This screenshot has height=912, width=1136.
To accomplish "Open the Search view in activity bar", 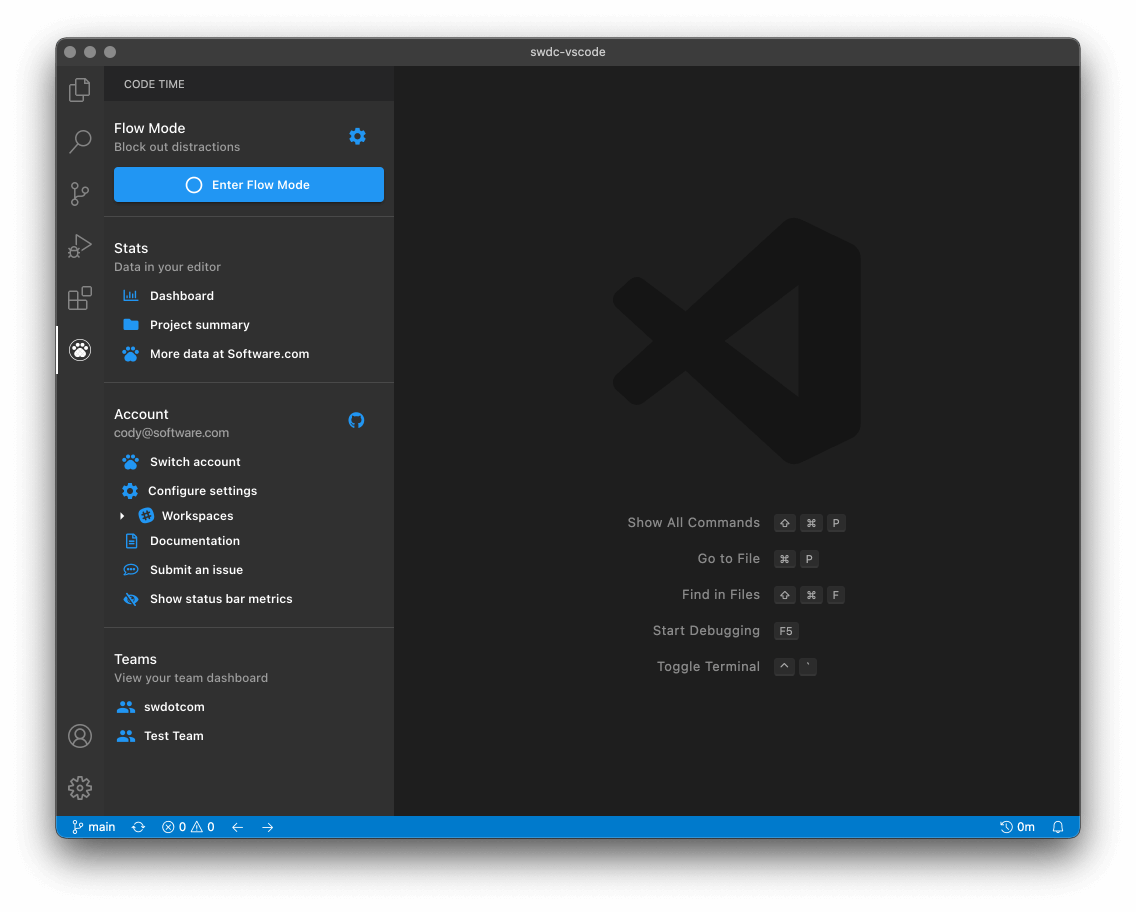I will coord(80,142).
